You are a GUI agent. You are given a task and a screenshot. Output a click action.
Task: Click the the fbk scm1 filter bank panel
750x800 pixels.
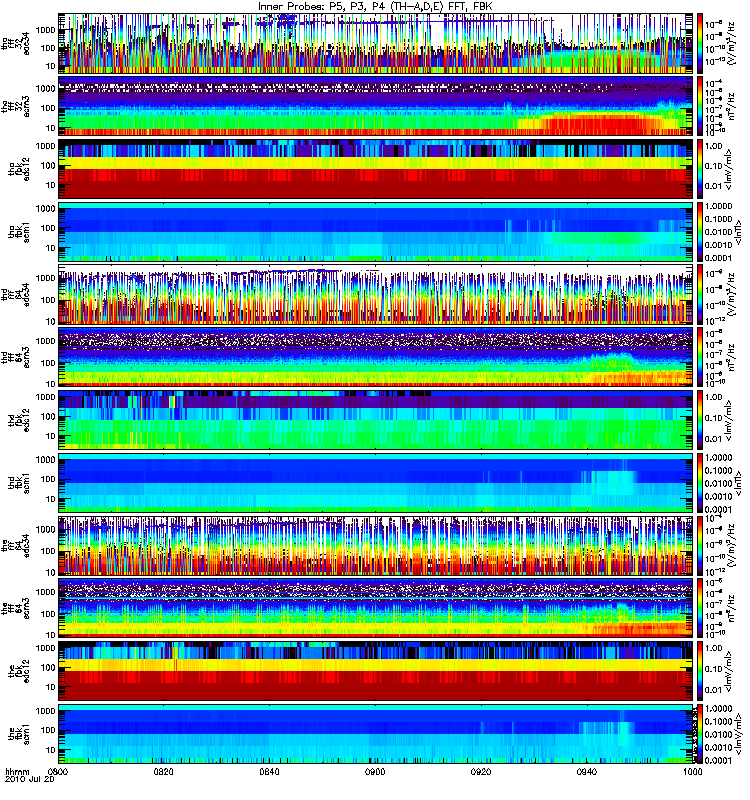pyautogui.click(x=376, y=734)
